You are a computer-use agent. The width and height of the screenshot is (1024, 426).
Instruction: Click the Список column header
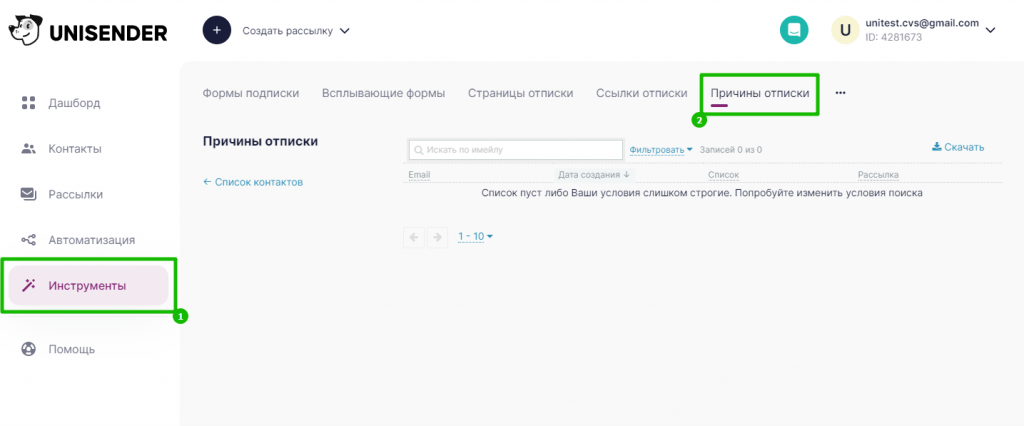coord(724,175)
